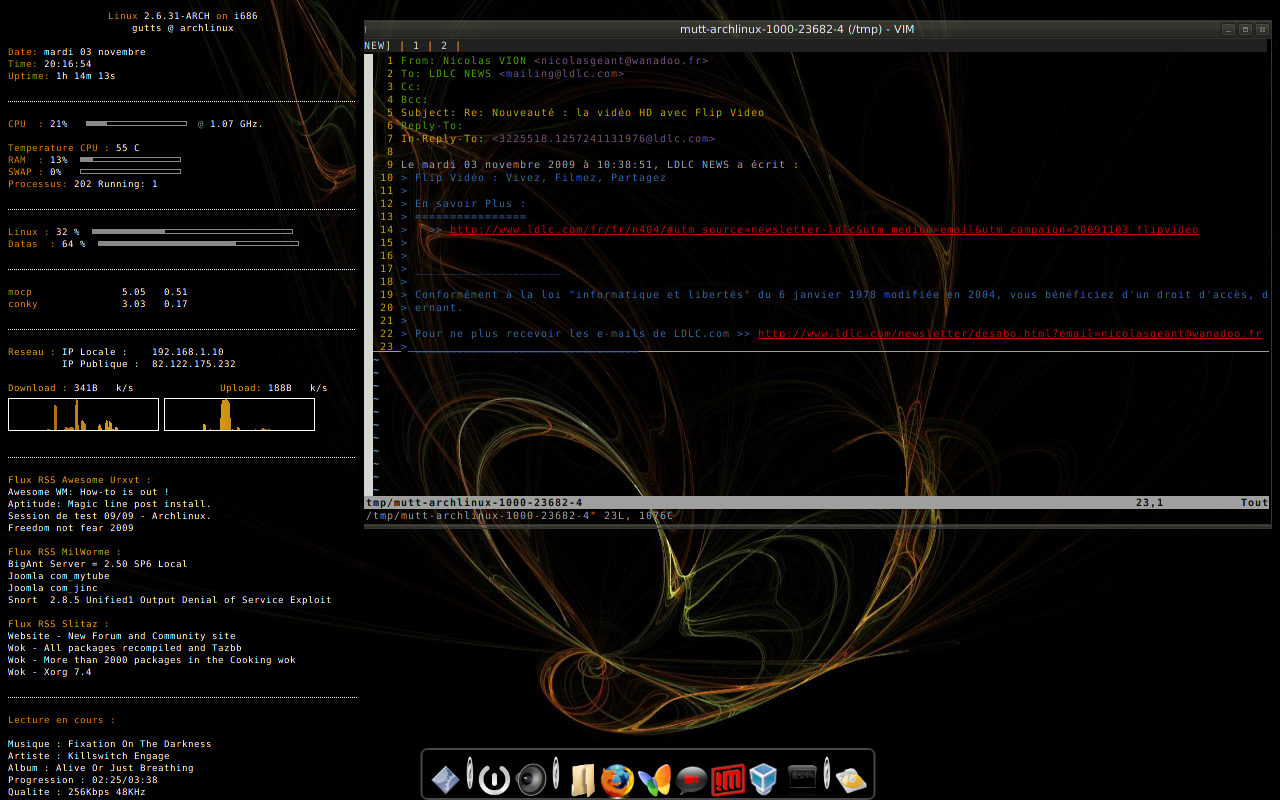Open the settings icon in the dock
Screen dimensions: 1280x800
point(446,779)
